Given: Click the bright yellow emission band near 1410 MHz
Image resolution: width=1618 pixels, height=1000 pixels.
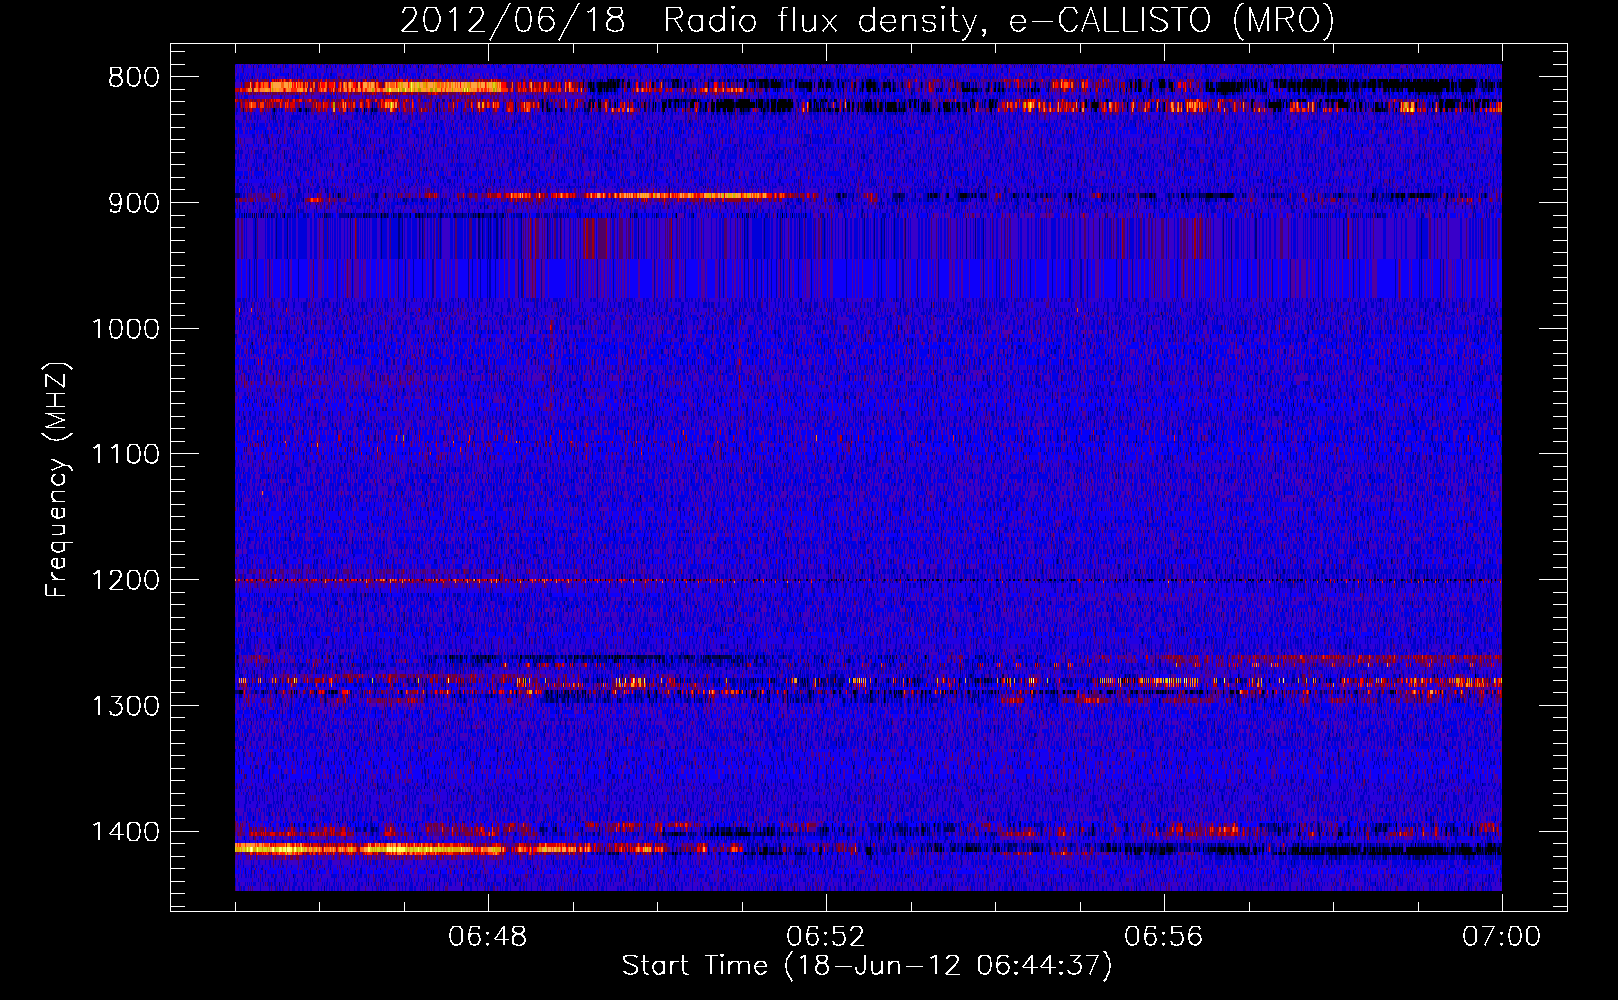Looking at the screenshot, I should 370,849.
